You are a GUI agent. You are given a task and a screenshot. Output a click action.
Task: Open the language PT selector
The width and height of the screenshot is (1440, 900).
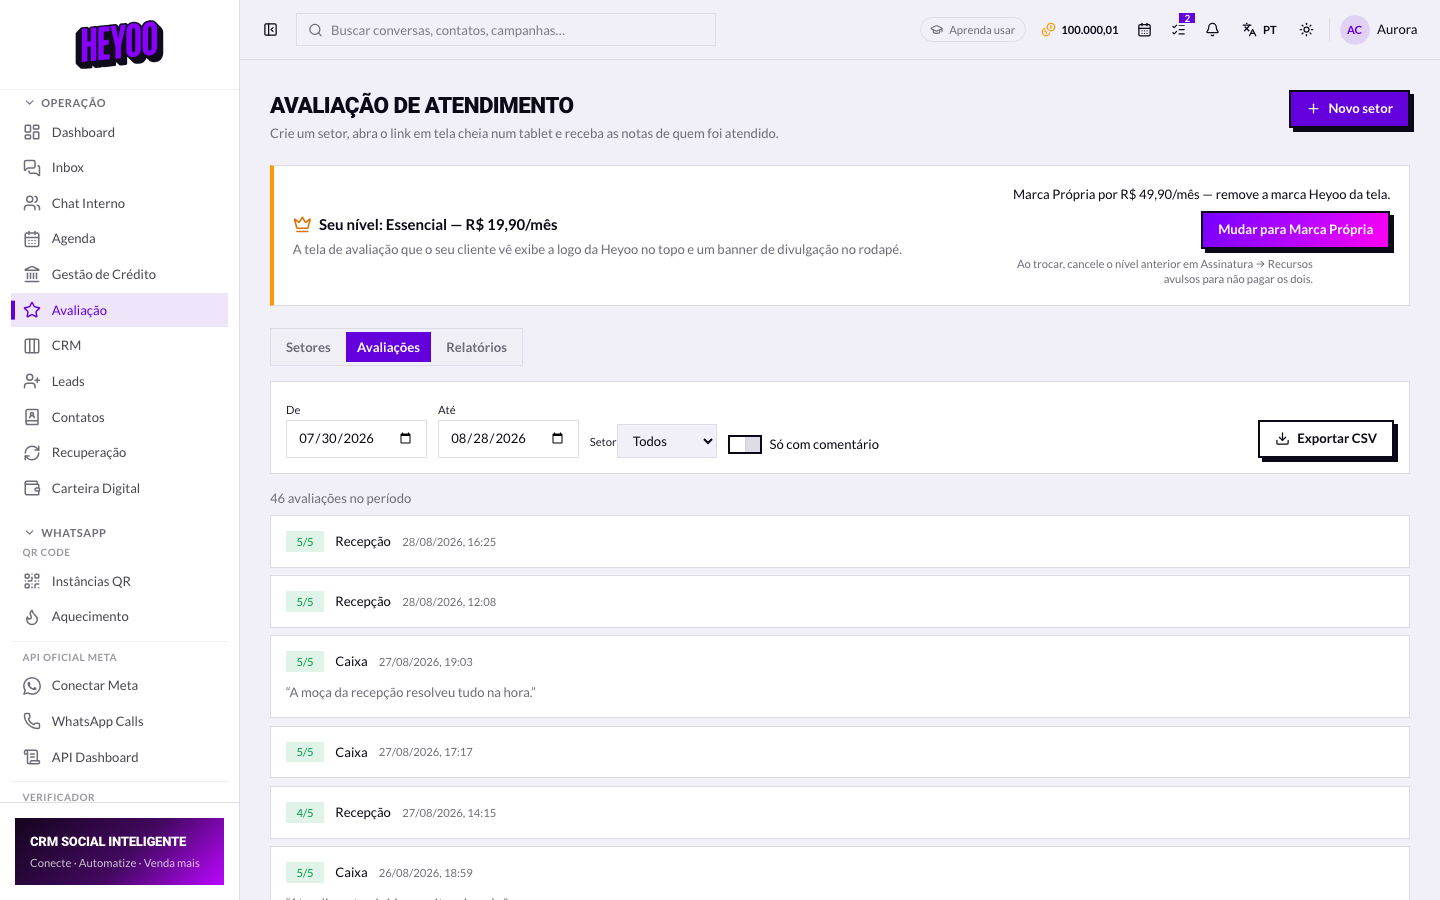click(x=1259, y=30)
